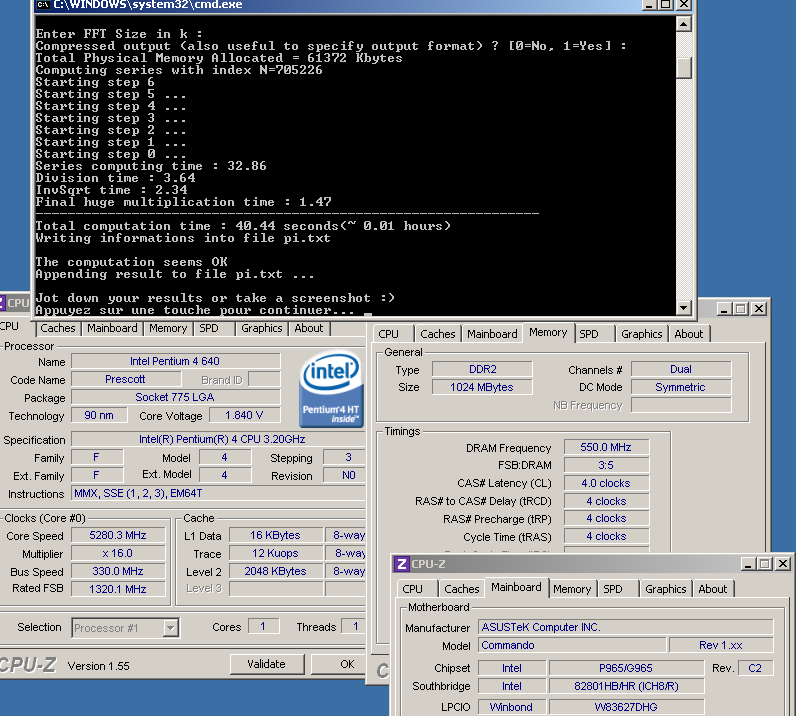Image resolution: width=796 pixels, height=716 pixels.
Task: Click the chipset value P965/G965
Action: pos(626,668)
